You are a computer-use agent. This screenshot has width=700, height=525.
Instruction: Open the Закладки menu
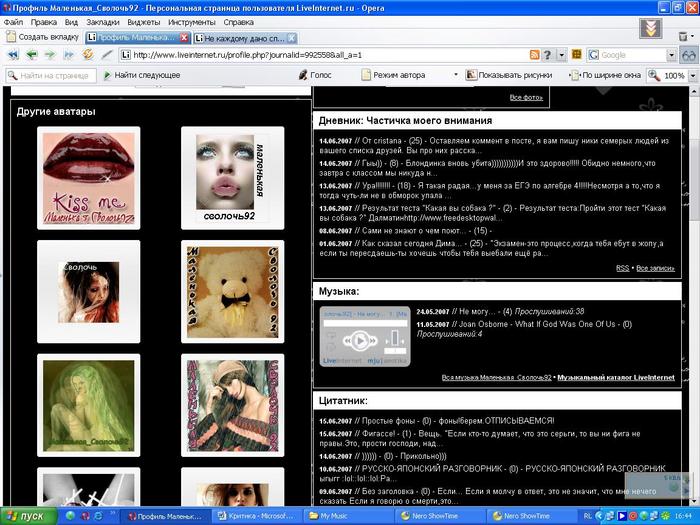pyautogui.click(x=103, y=22)
